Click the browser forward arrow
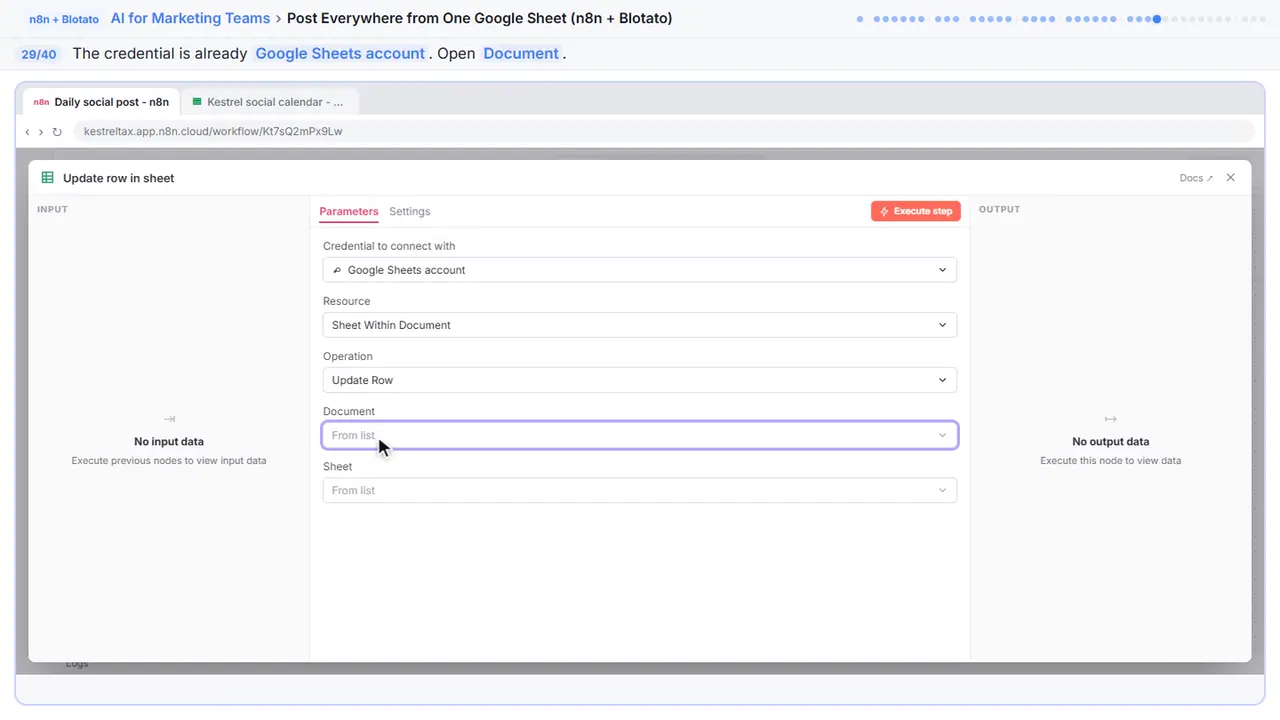 tap(41, 131)
